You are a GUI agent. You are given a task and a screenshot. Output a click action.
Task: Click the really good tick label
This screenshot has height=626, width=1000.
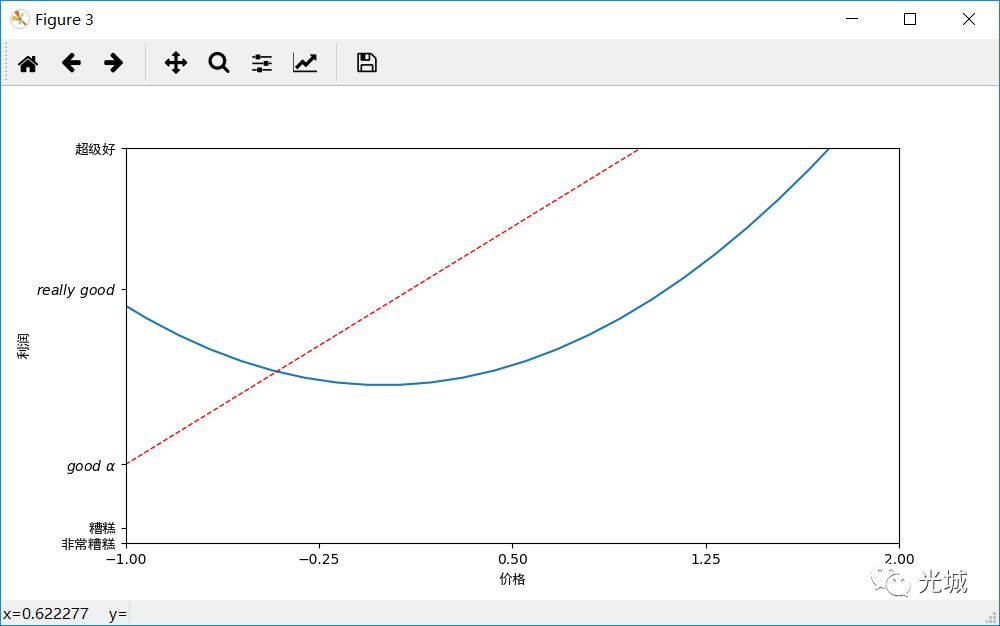click(75, 290)
